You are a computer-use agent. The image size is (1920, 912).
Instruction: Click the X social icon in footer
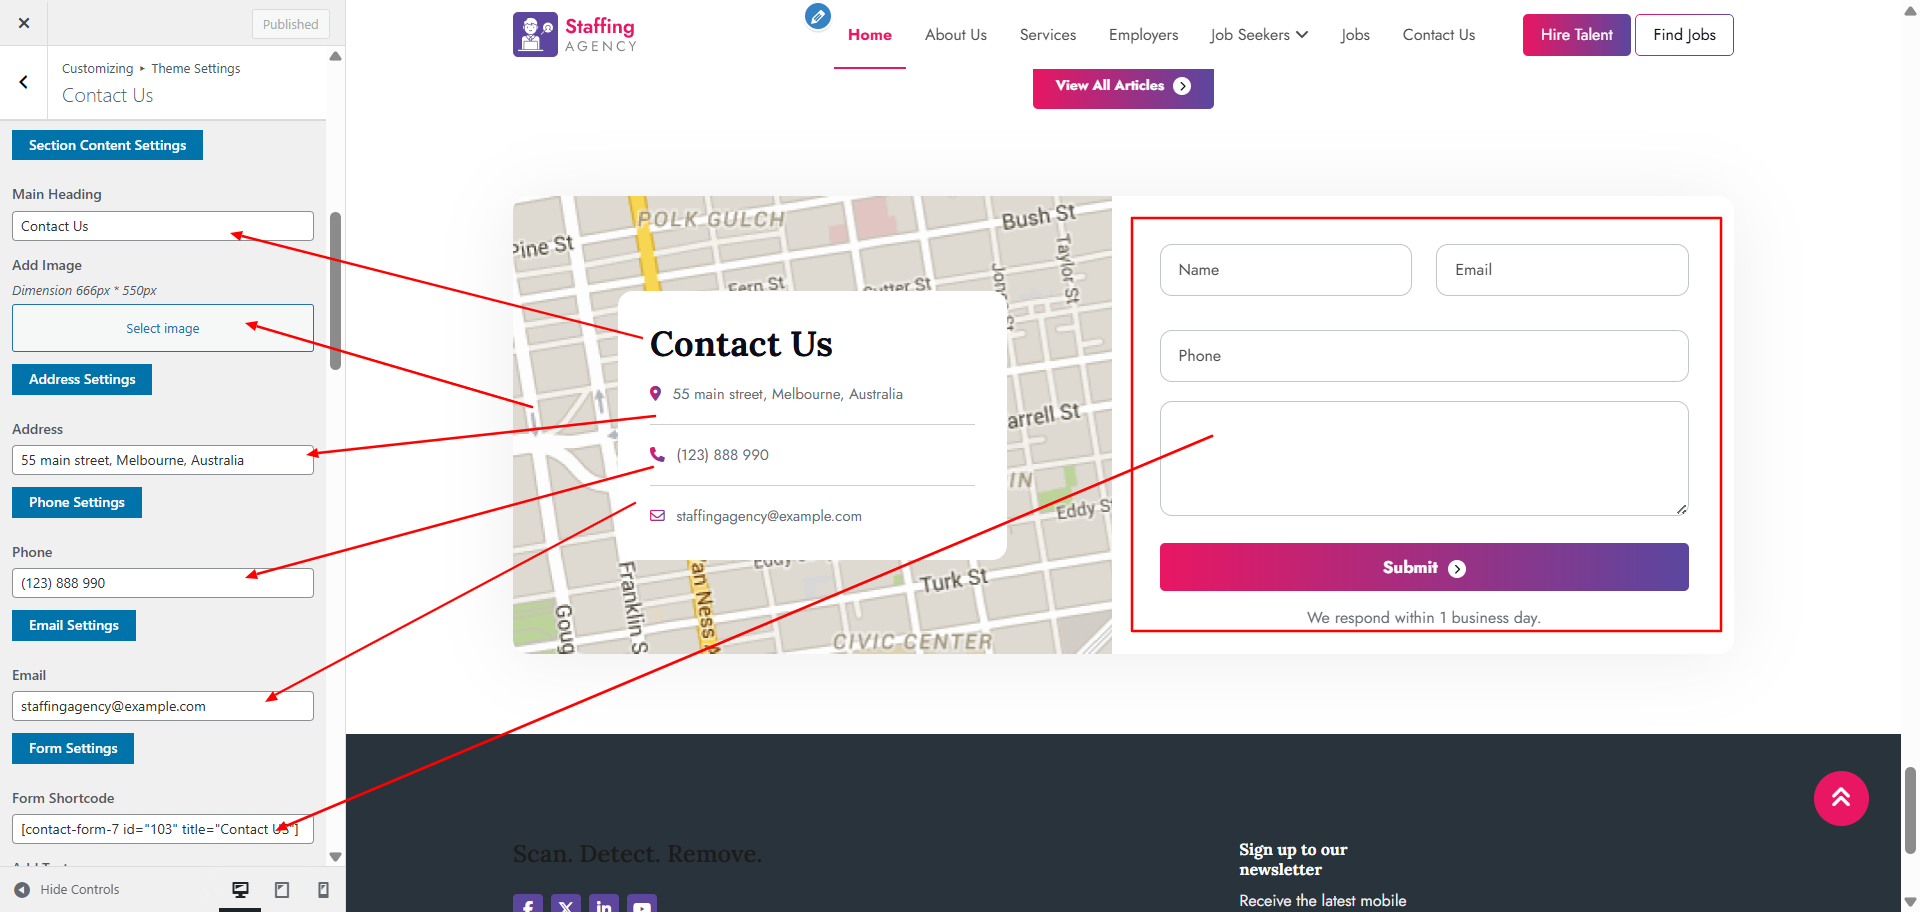pyautogui.click(x=565, y=905)
